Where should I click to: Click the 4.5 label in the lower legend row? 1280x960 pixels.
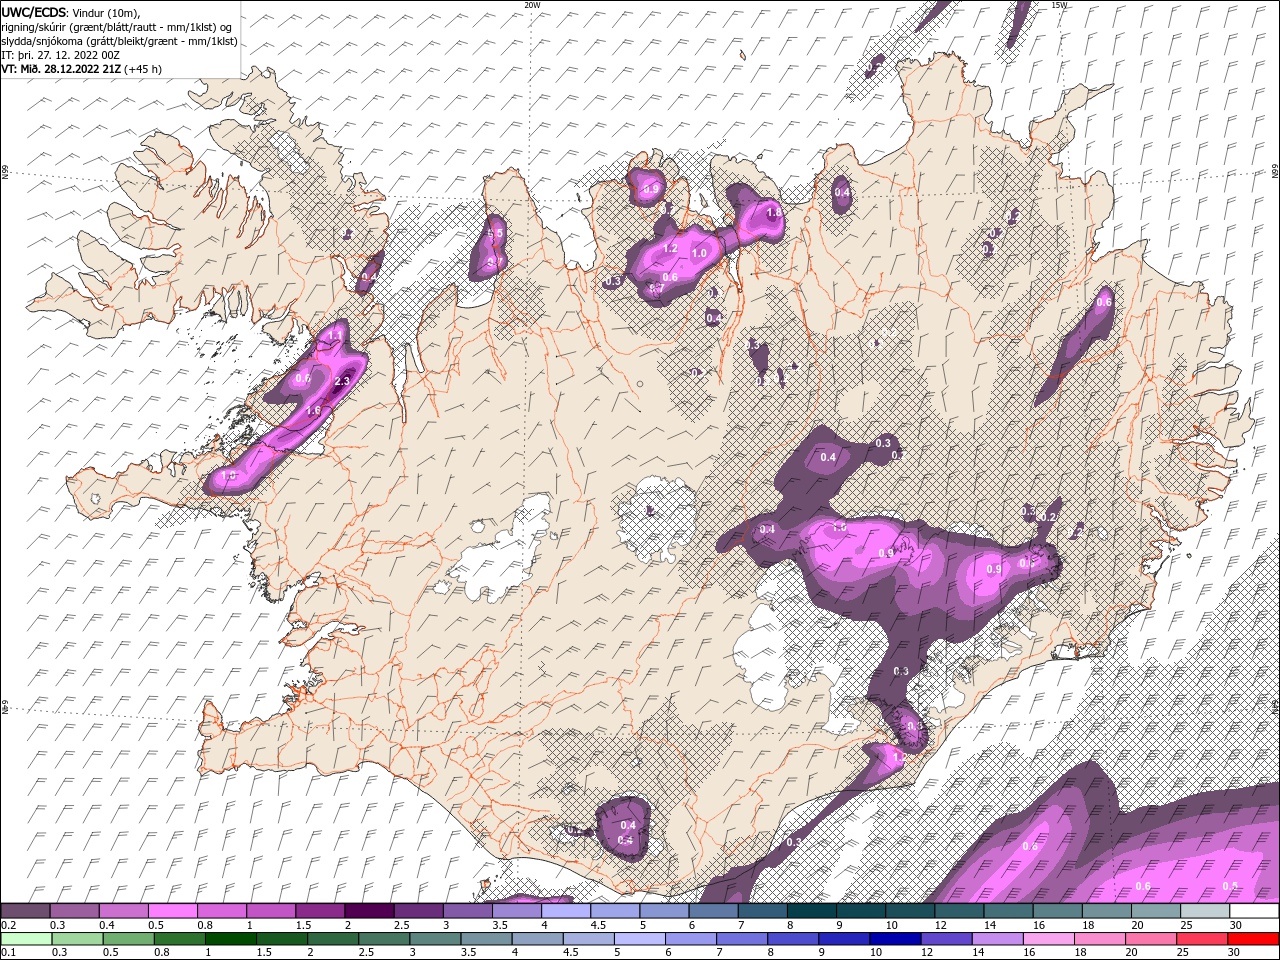[x=570, y=953]
